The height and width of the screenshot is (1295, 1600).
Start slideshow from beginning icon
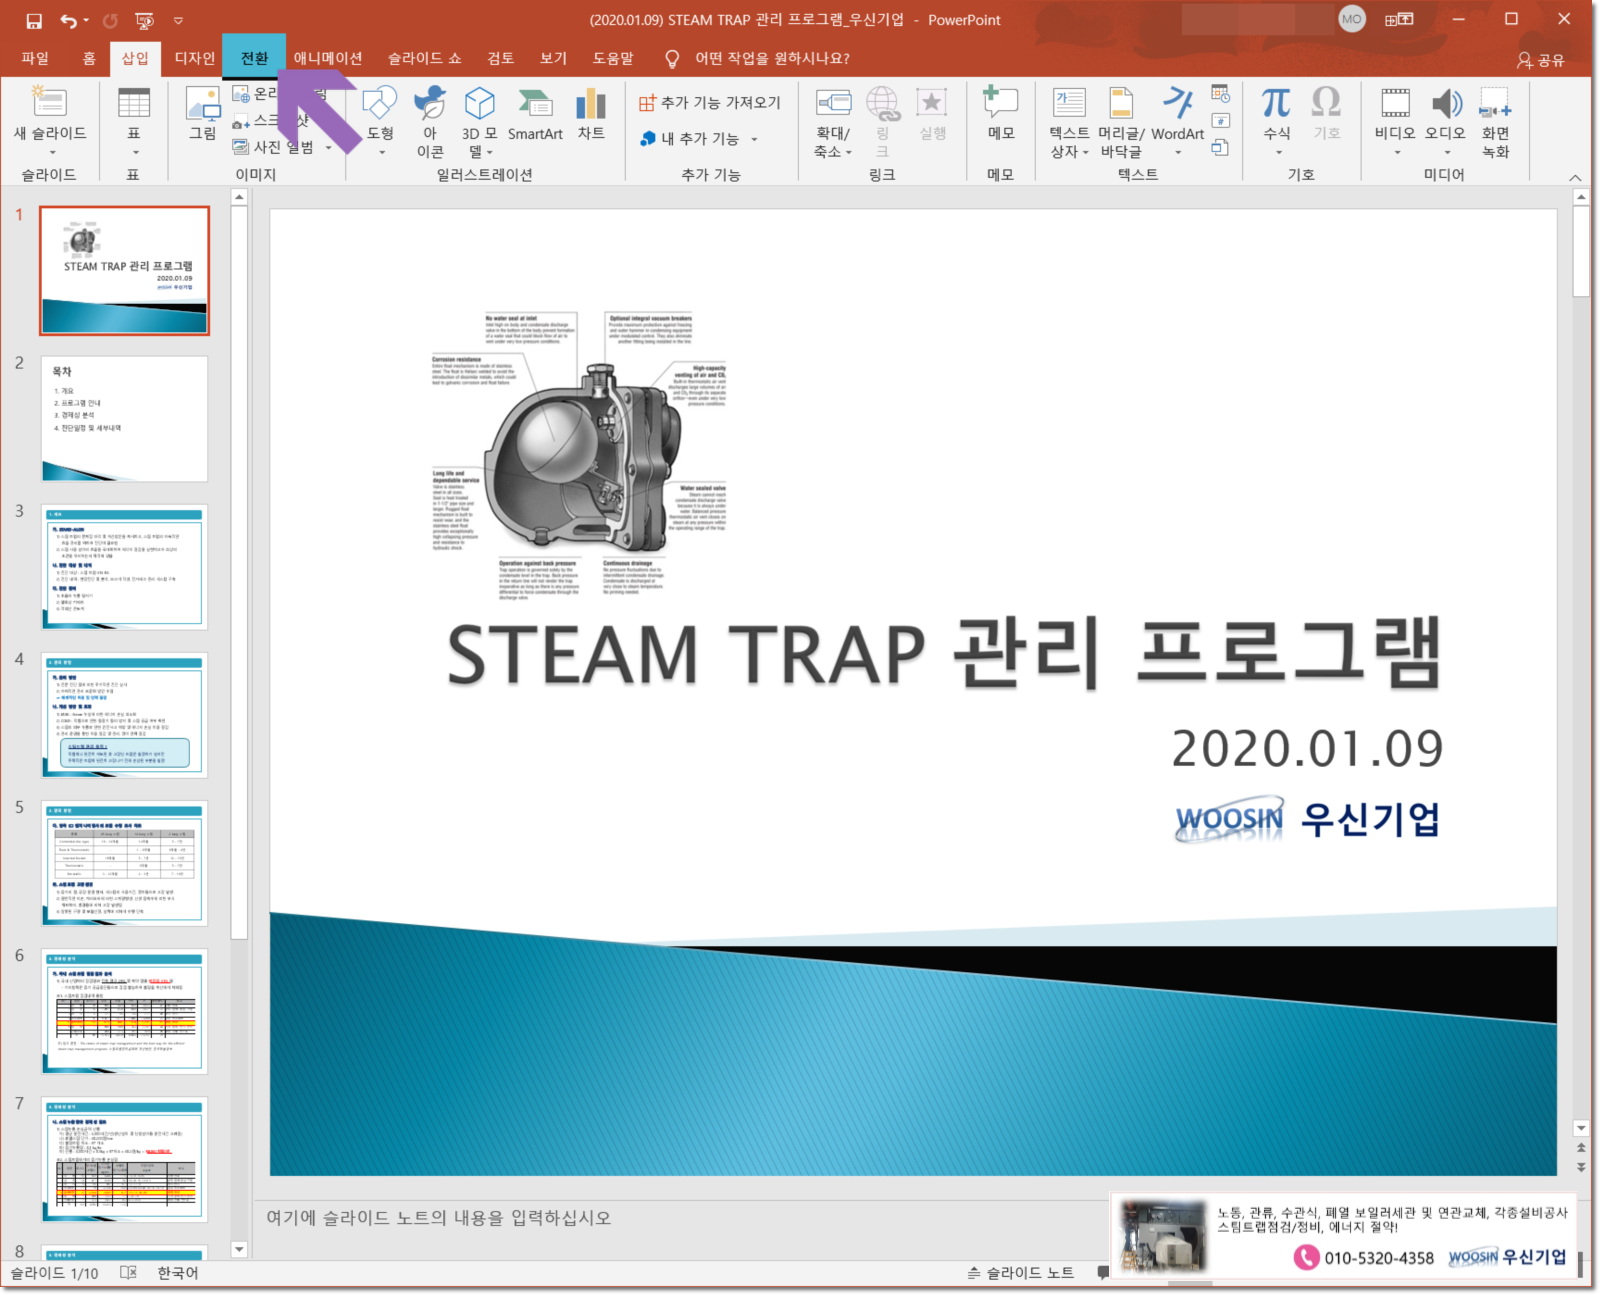(145, 20)
